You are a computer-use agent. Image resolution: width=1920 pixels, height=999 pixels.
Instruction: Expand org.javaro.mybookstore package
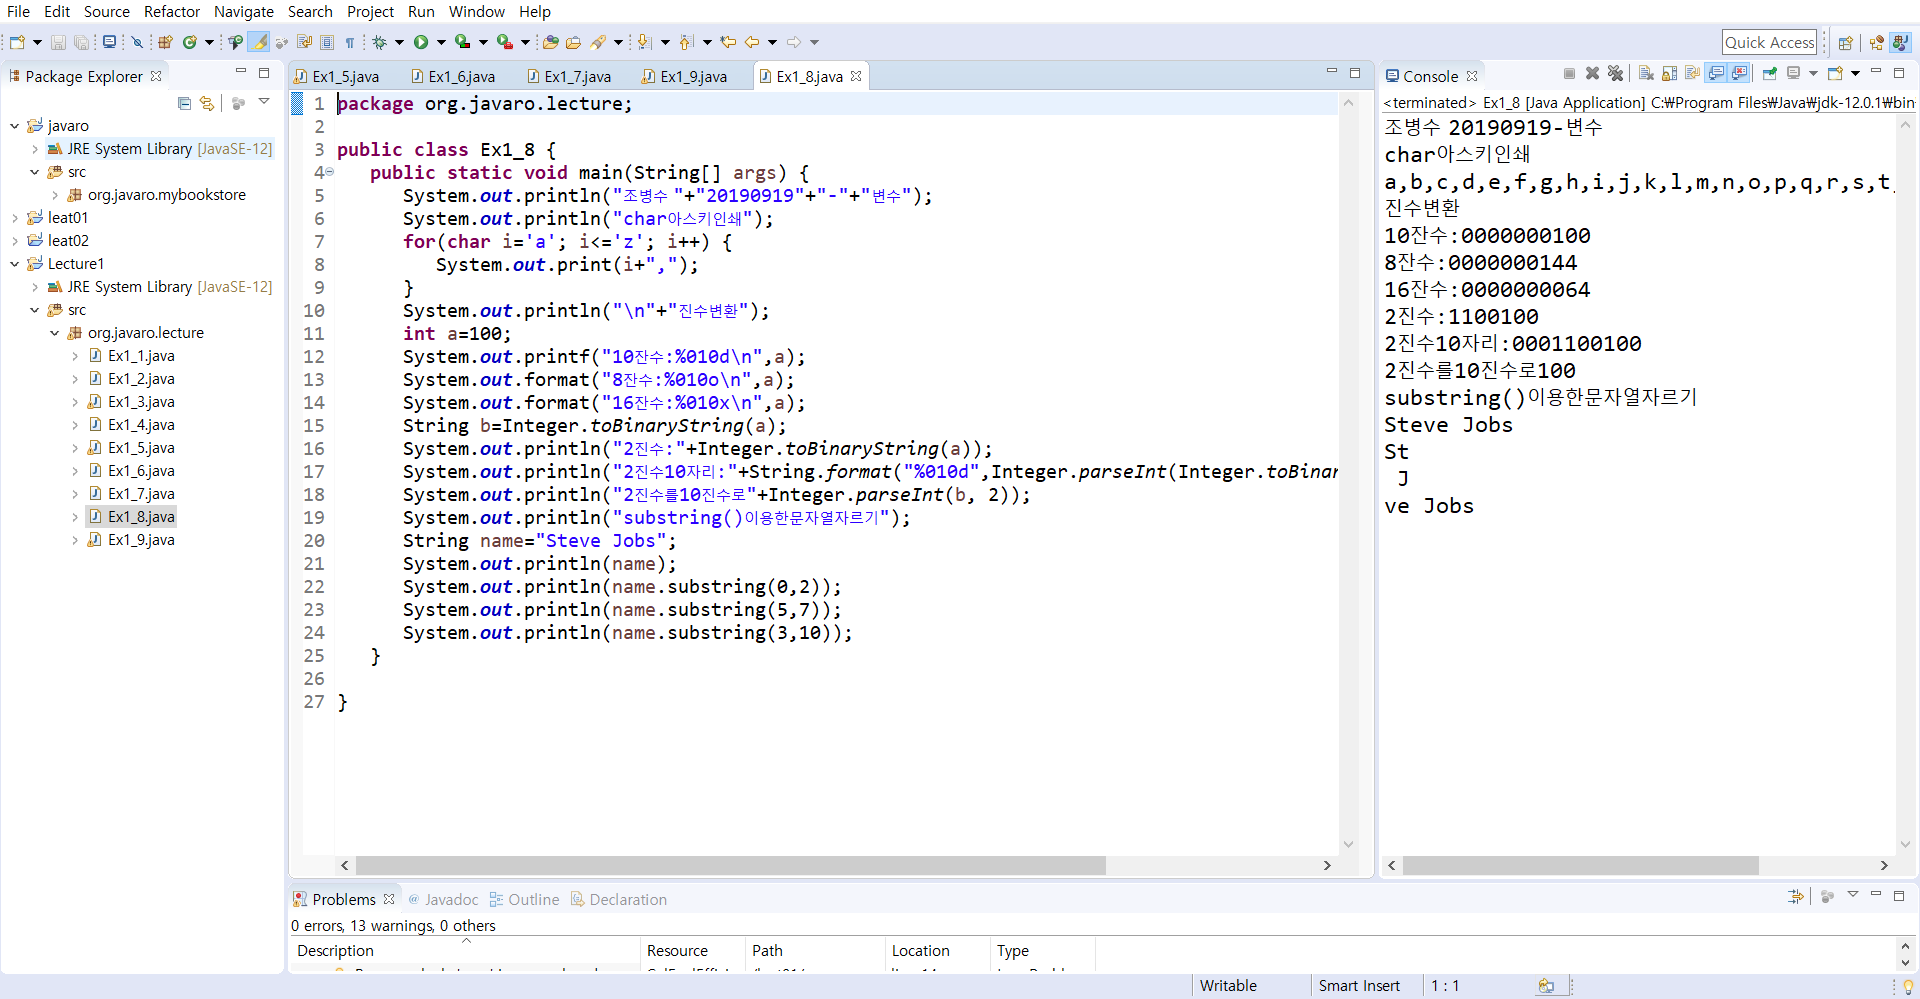coord(54,195)
